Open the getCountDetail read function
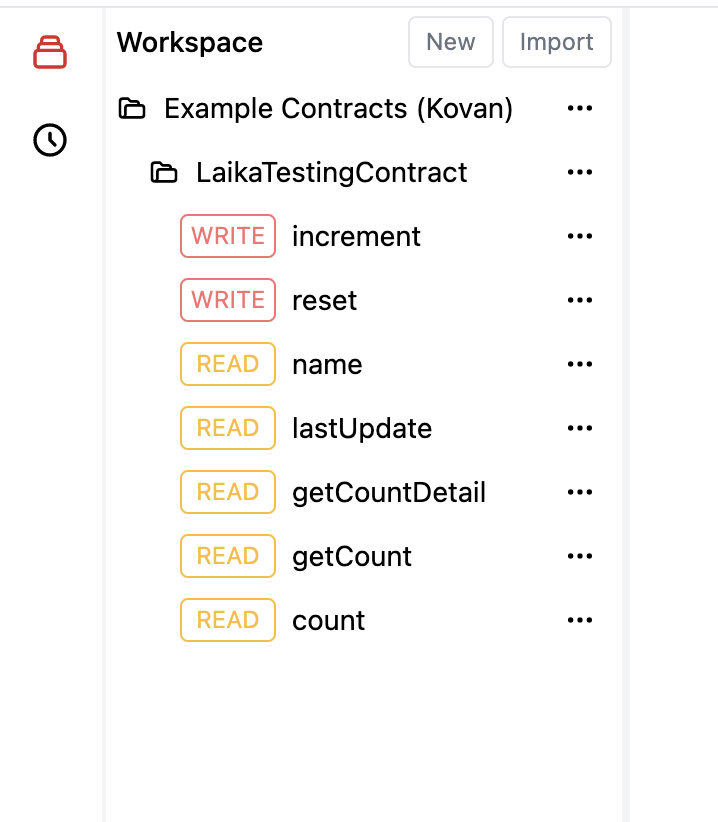Screen dimensions: 718x822 pyautogui.click(x=388, y=493)
